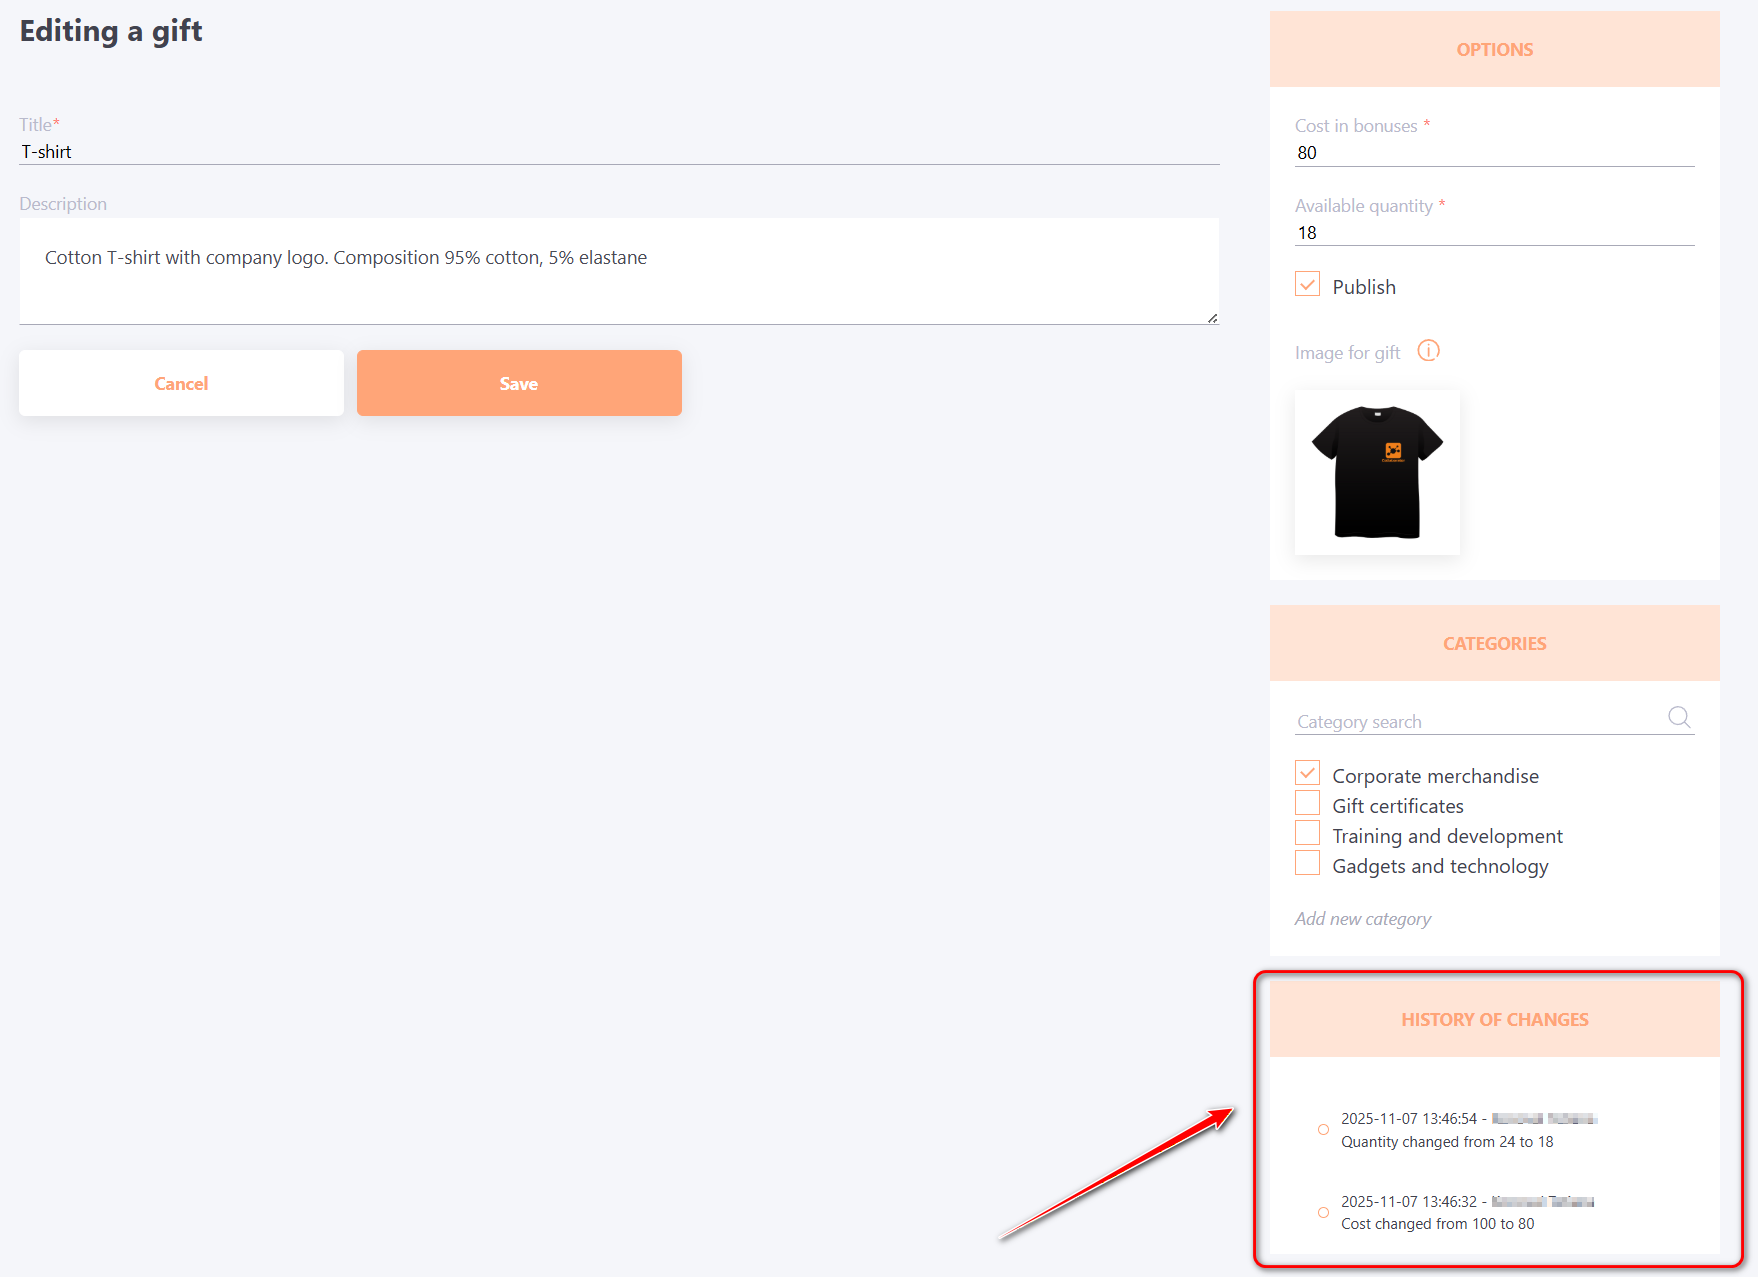Screen dimensions: 1758x1277
Task: Enable the Training and development category
Action: point(1307,834)
